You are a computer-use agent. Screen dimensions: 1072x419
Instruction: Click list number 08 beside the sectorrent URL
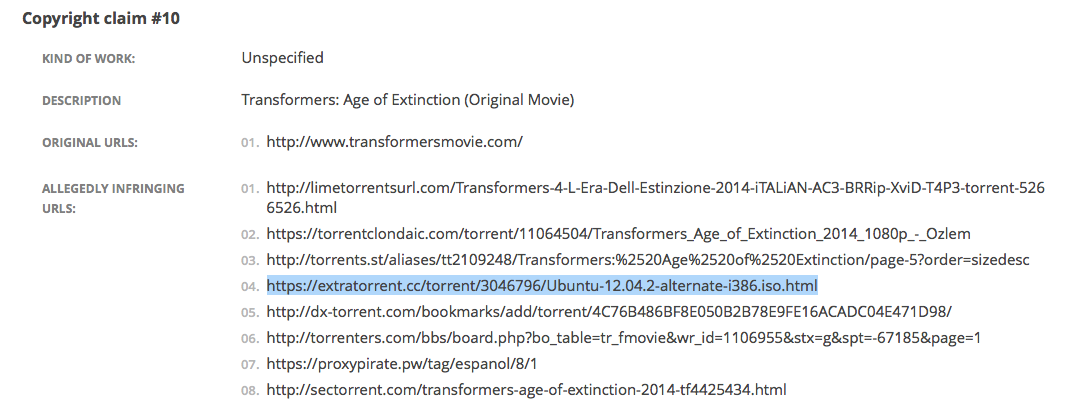[x=249, y=390]
